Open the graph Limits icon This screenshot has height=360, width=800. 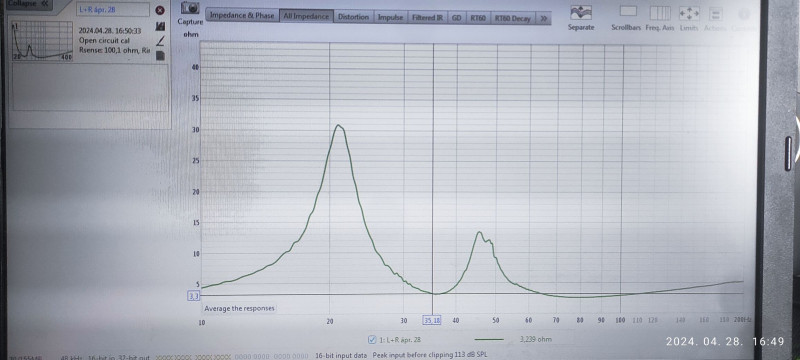point(689,13)
